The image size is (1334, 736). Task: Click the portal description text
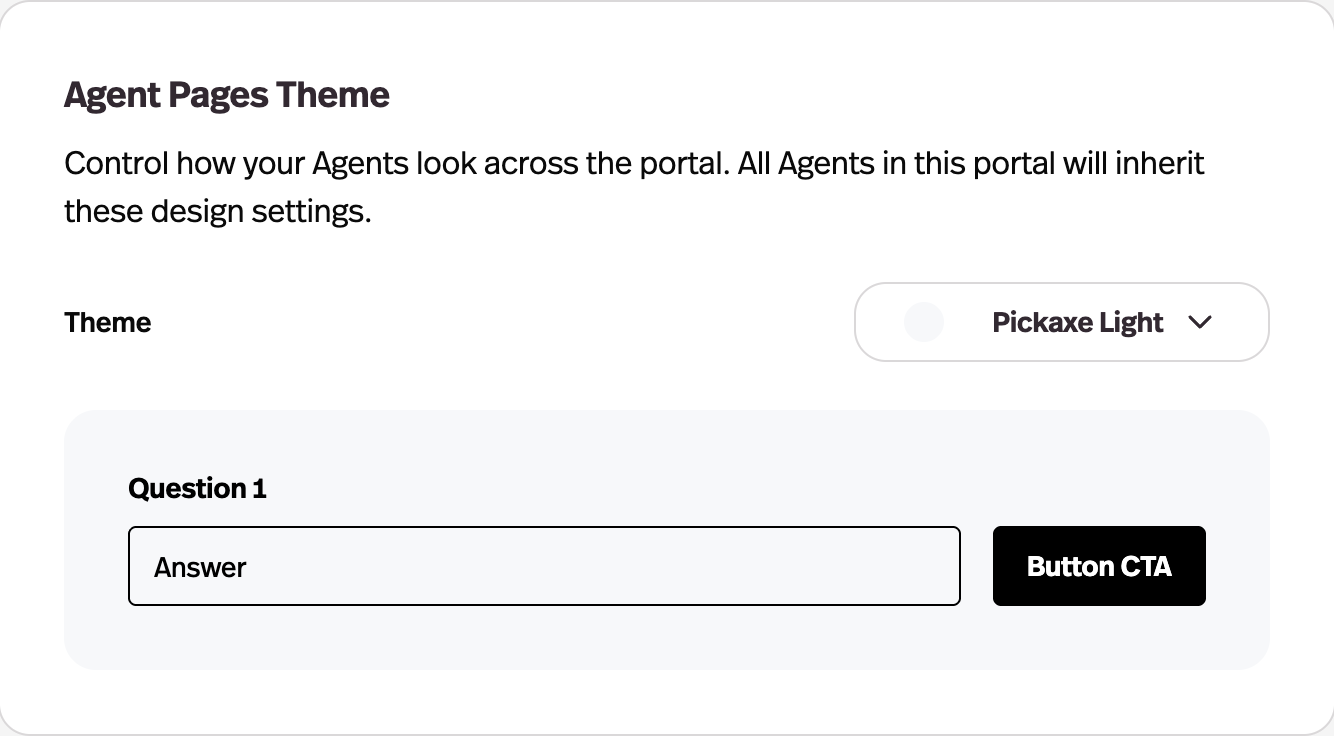(634, 186)
